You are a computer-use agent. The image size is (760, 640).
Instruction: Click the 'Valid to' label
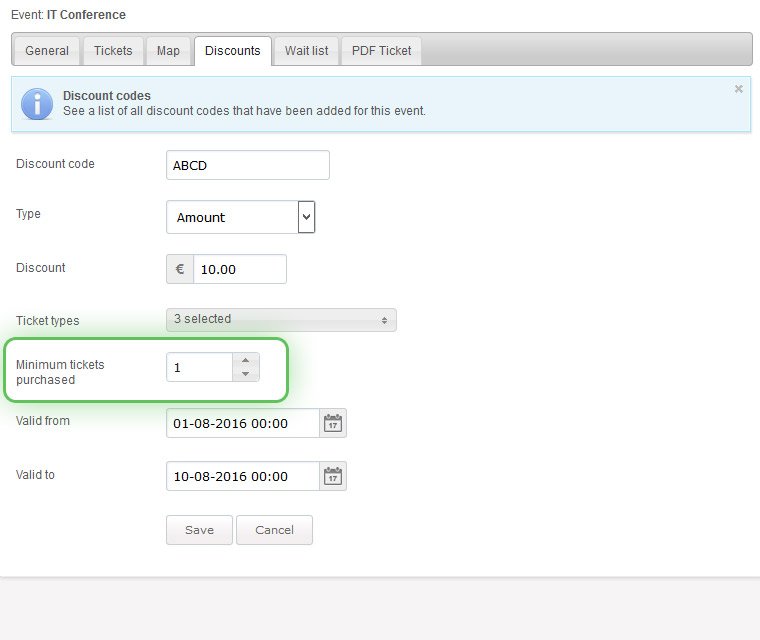point(35,475)
